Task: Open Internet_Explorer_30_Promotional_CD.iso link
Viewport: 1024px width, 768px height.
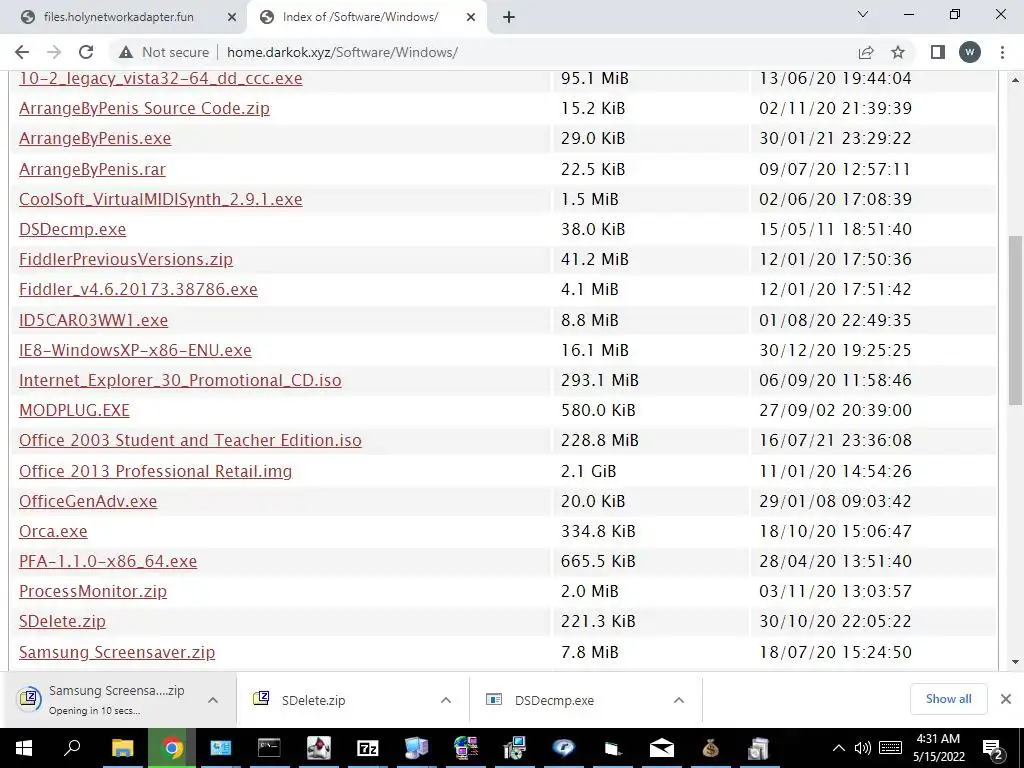Action: (x=180, y=380)
